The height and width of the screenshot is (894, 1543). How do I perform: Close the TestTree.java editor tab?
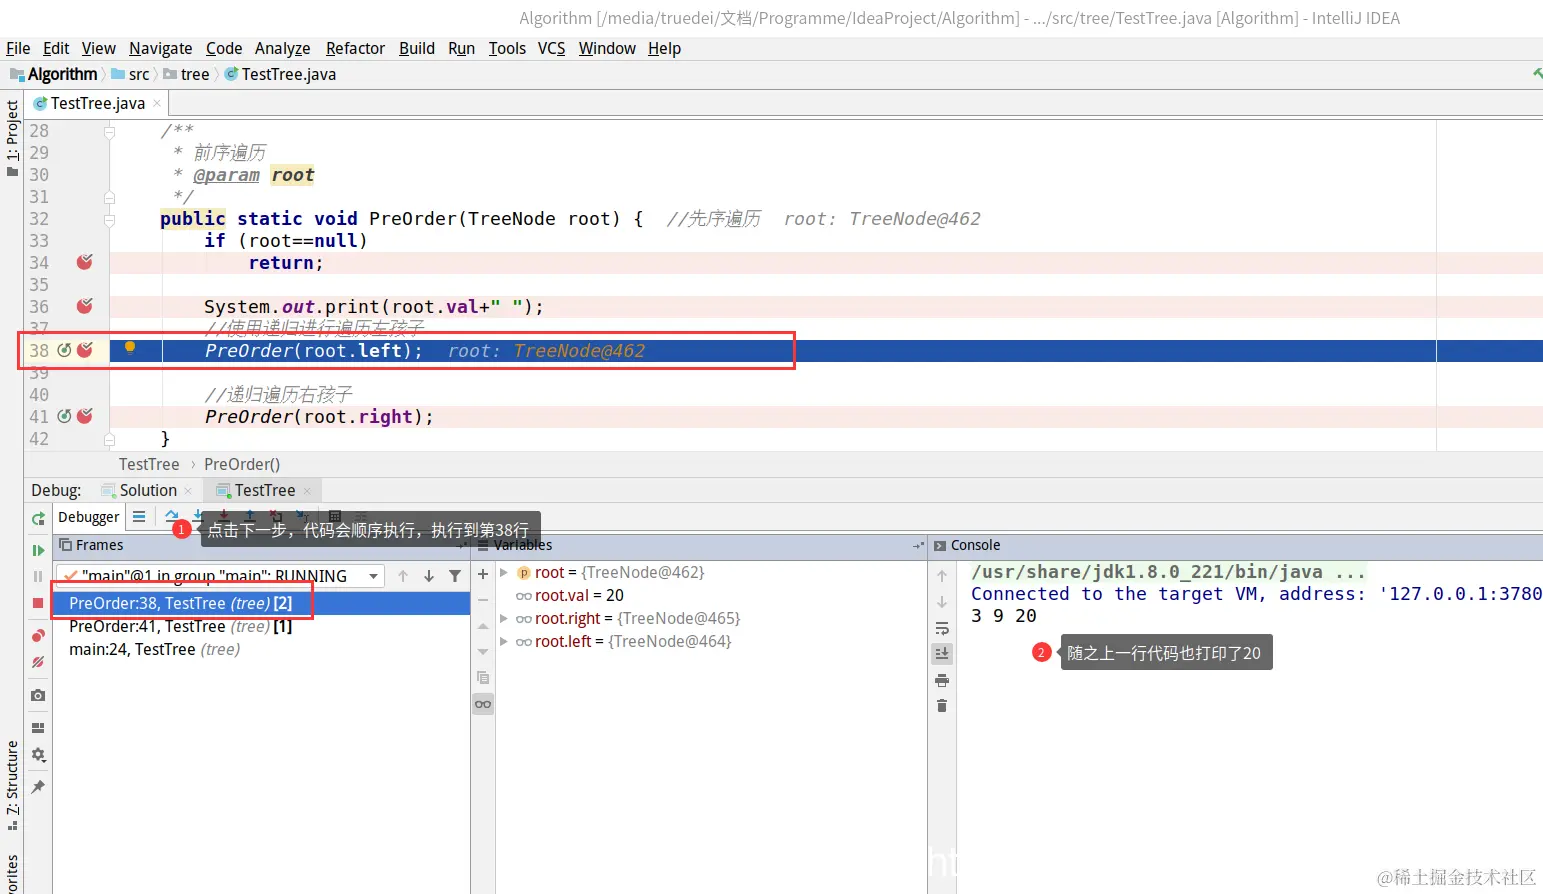pos(157,103)
